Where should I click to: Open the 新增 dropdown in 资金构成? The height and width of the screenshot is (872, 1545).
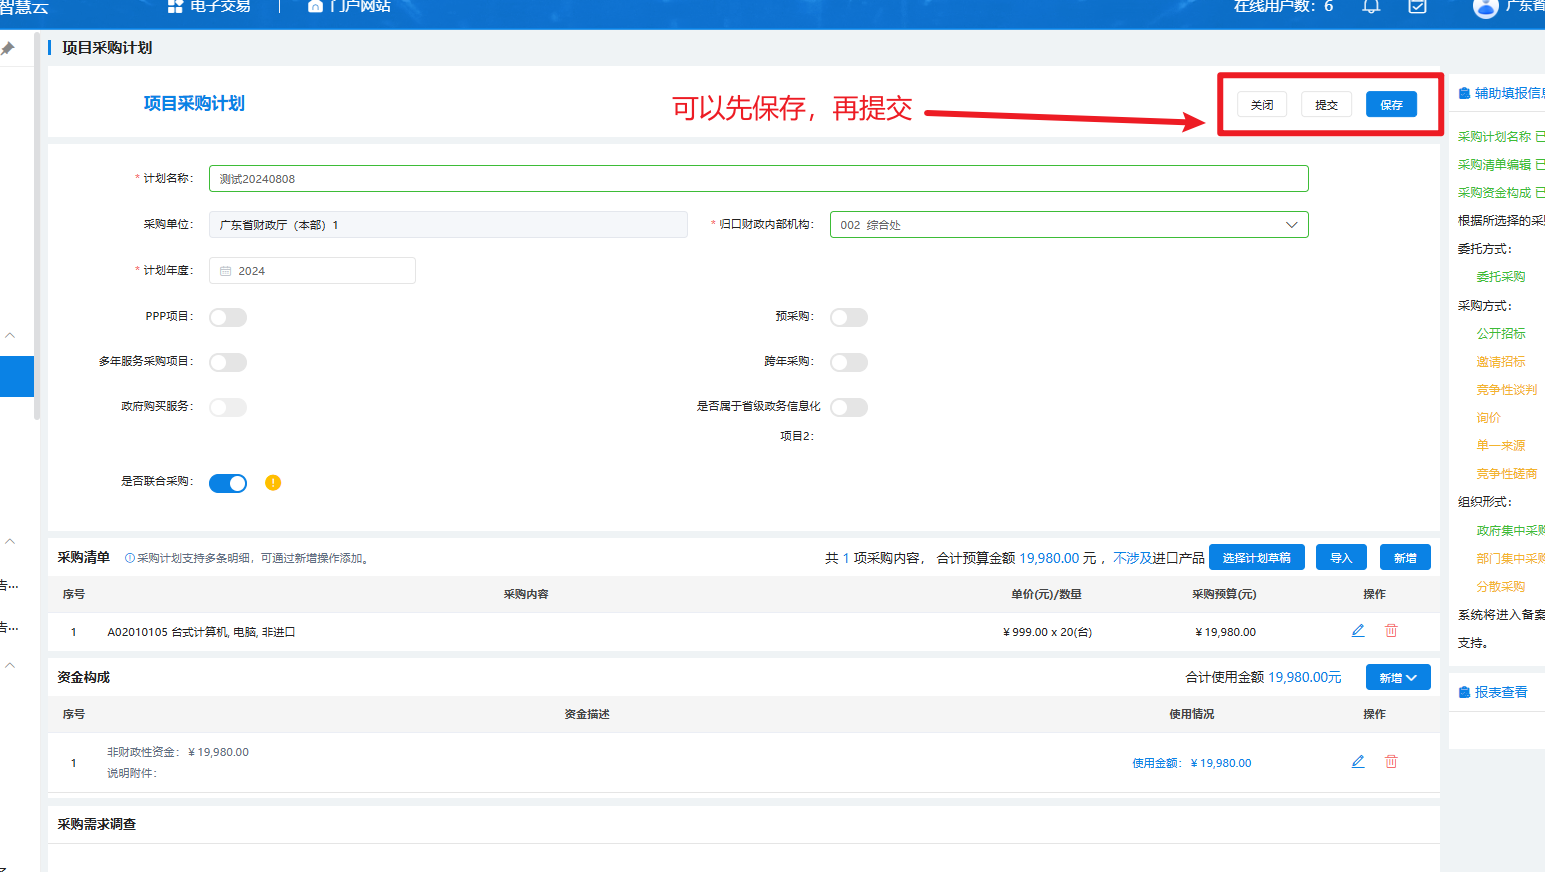click(1398, 677)
